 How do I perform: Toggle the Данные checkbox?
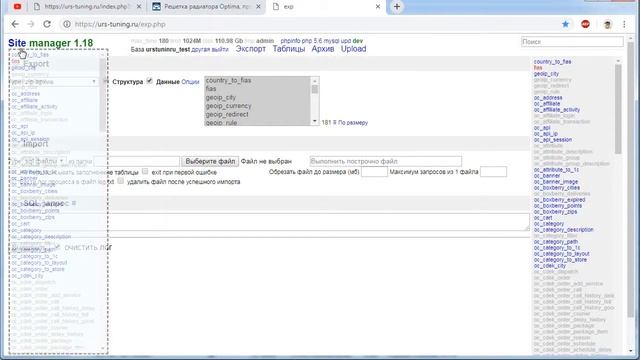(x=149, y=81)
